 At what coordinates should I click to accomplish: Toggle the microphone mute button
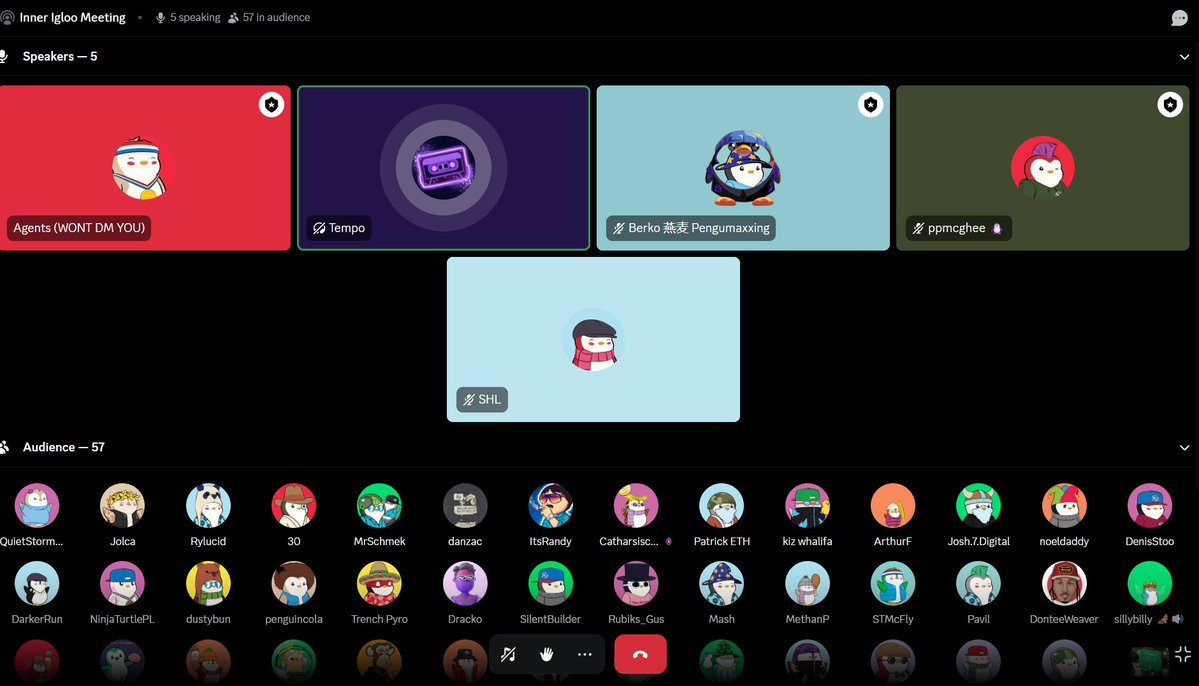click(x=508, y=654)
